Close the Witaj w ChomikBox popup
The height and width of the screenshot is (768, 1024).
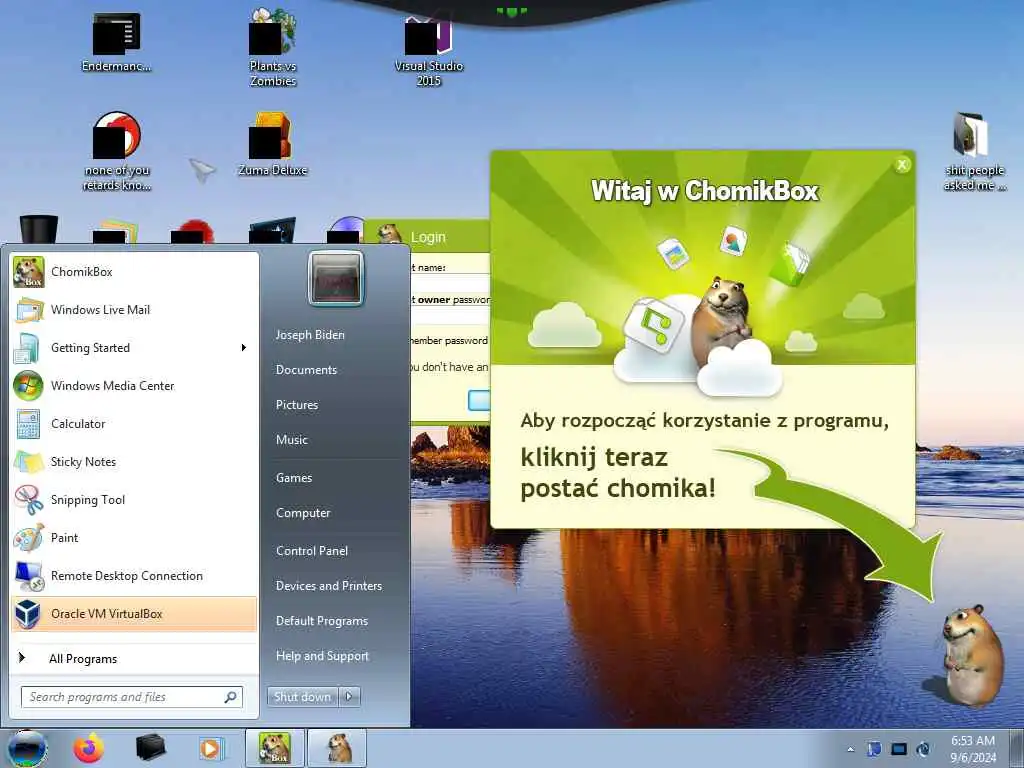pyautogui.click(x=902, y=165)
